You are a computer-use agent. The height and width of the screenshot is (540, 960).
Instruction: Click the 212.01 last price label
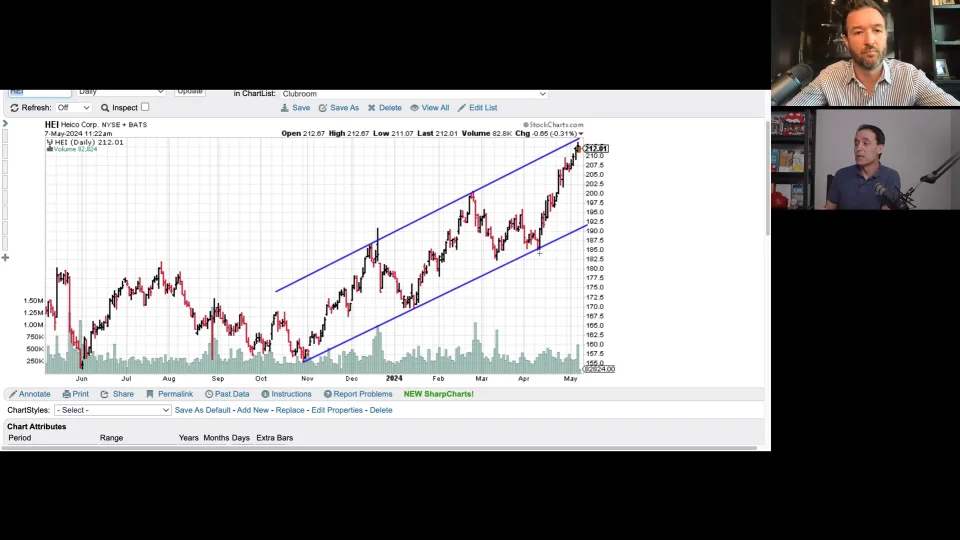point(596,149)
